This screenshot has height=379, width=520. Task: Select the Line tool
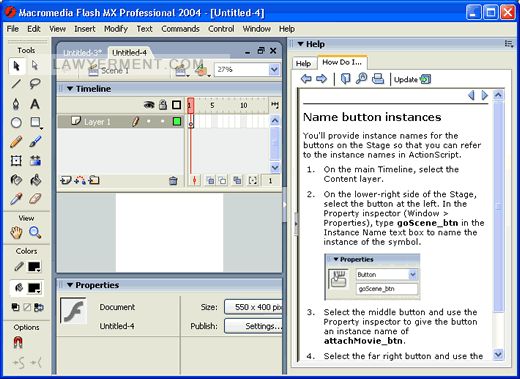pyautogui.click(x=16, y=84)
